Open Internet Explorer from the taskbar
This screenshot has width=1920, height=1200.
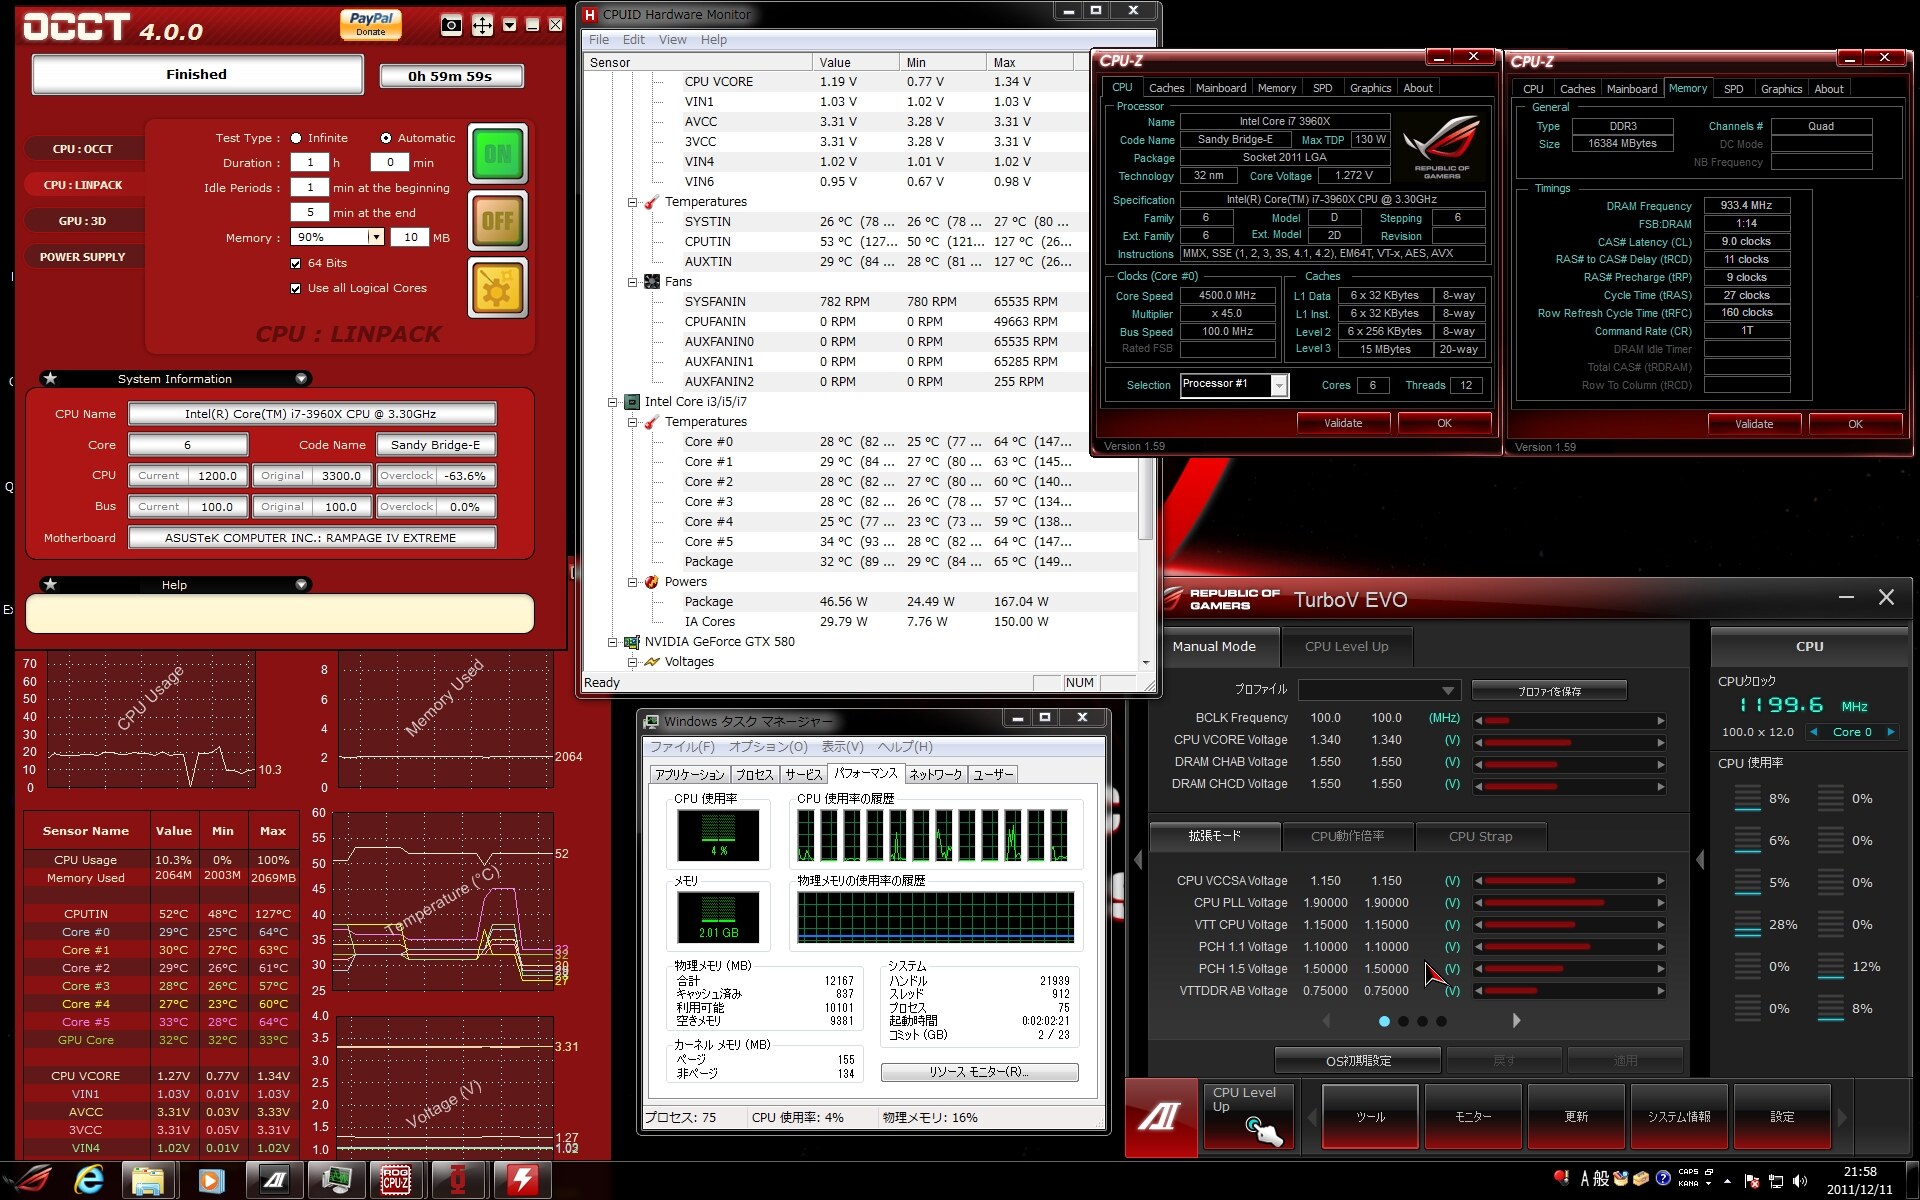pos(90,1180)
